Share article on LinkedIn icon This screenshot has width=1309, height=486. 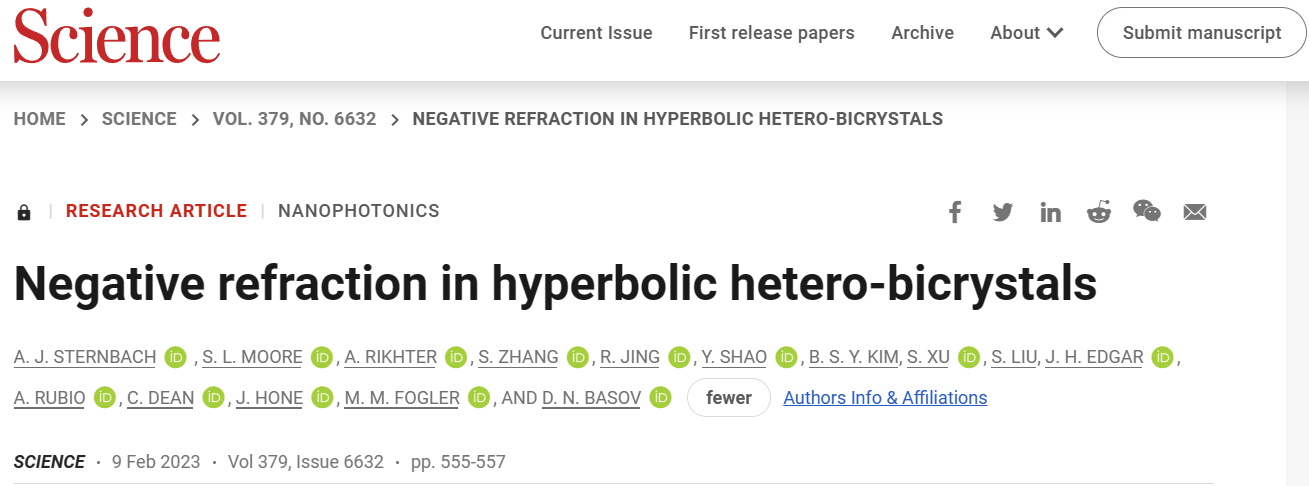[1050, 212]
